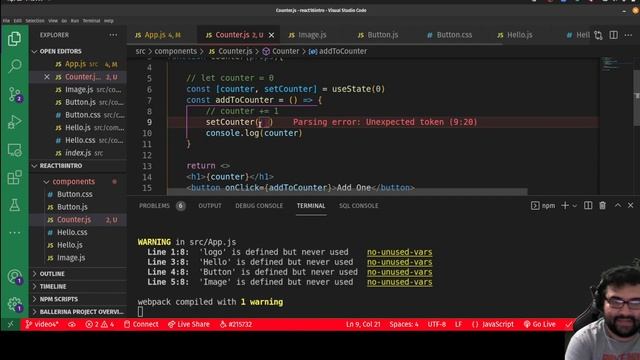This screenshot has width=640, height=360.
Task: Close the bottom panel
Action: point(631,205)
